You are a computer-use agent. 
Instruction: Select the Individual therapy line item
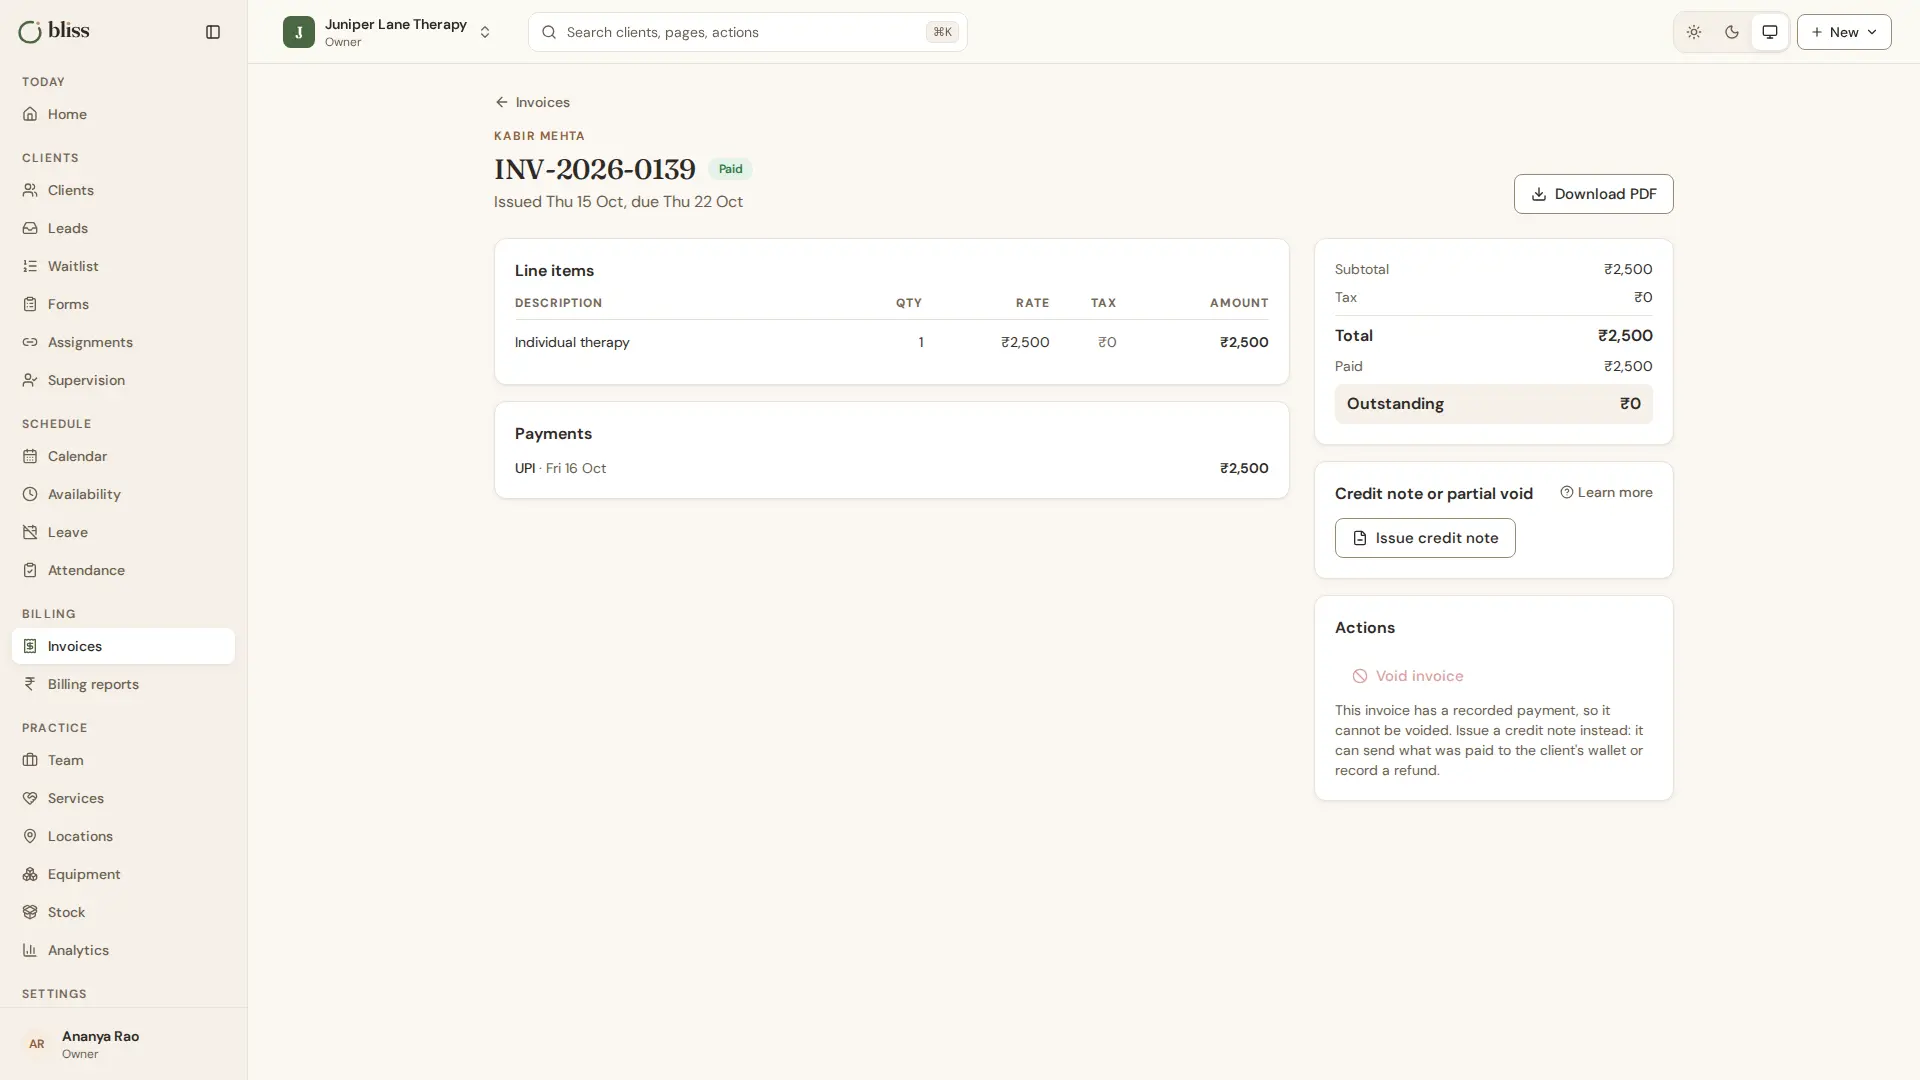(x=891, y=342)
